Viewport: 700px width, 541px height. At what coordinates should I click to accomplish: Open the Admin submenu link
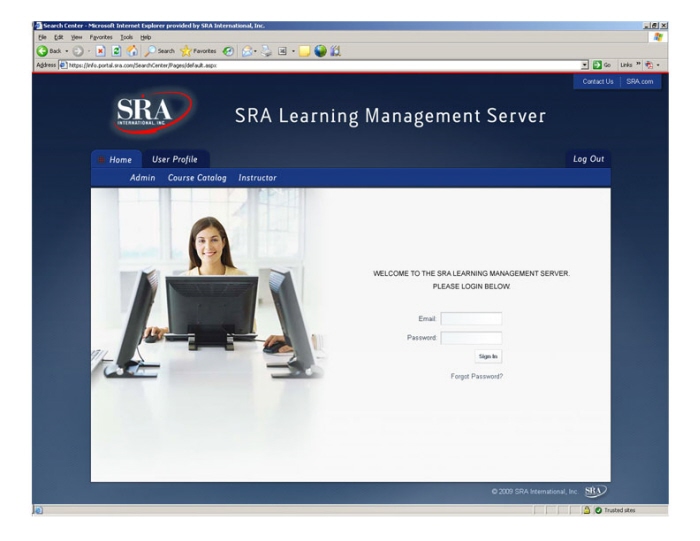coord(142,178)
